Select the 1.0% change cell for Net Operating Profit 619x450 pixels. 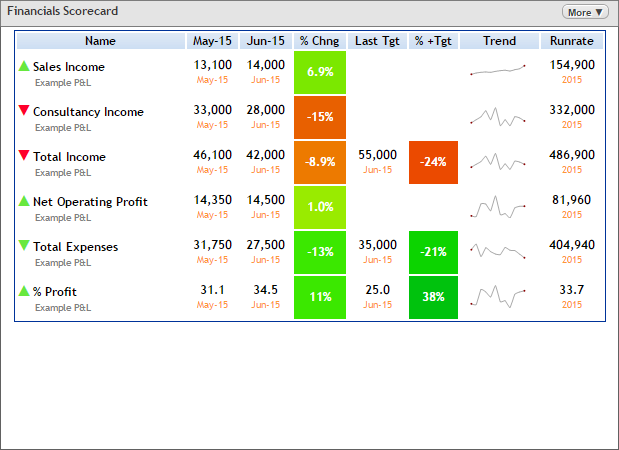(320, 207)
